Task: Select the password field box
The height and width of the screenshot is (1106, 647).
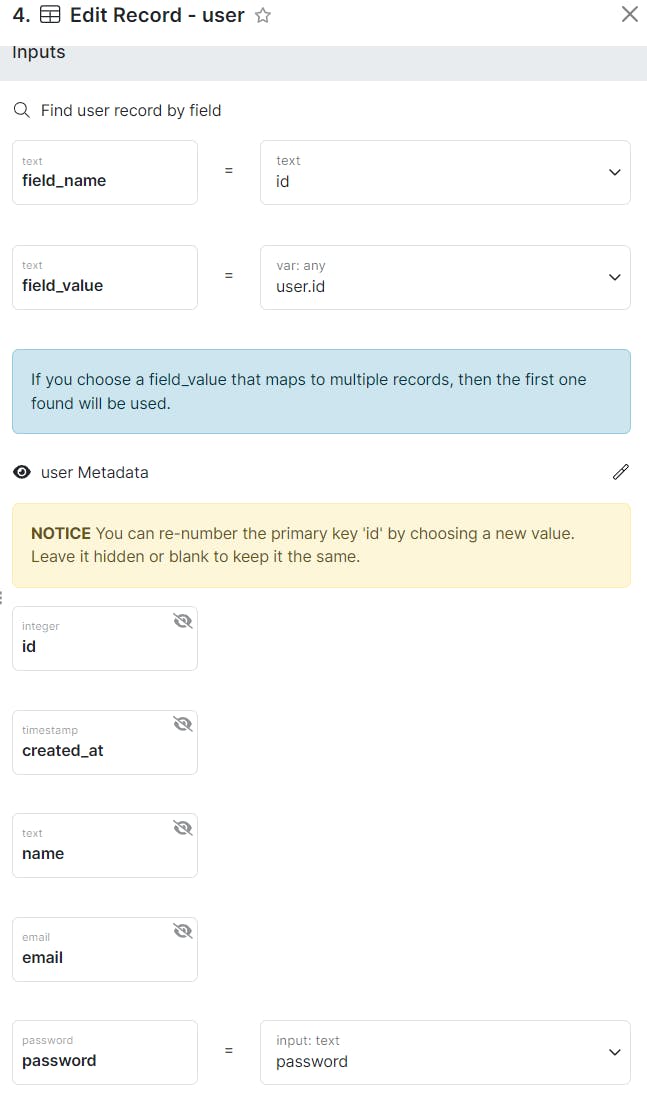Action: (x=105, y=1052)
